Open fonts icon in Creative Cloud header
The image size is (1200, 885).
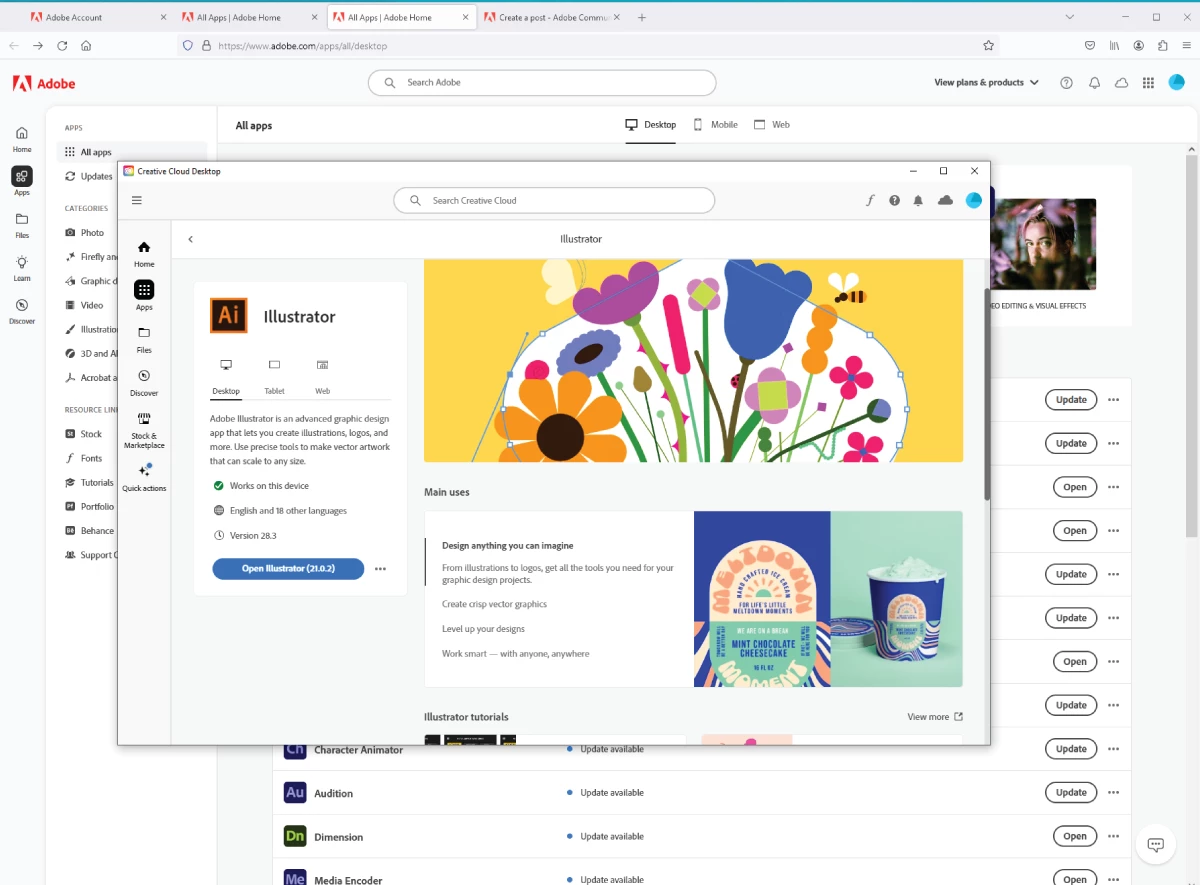pos(870,200)
